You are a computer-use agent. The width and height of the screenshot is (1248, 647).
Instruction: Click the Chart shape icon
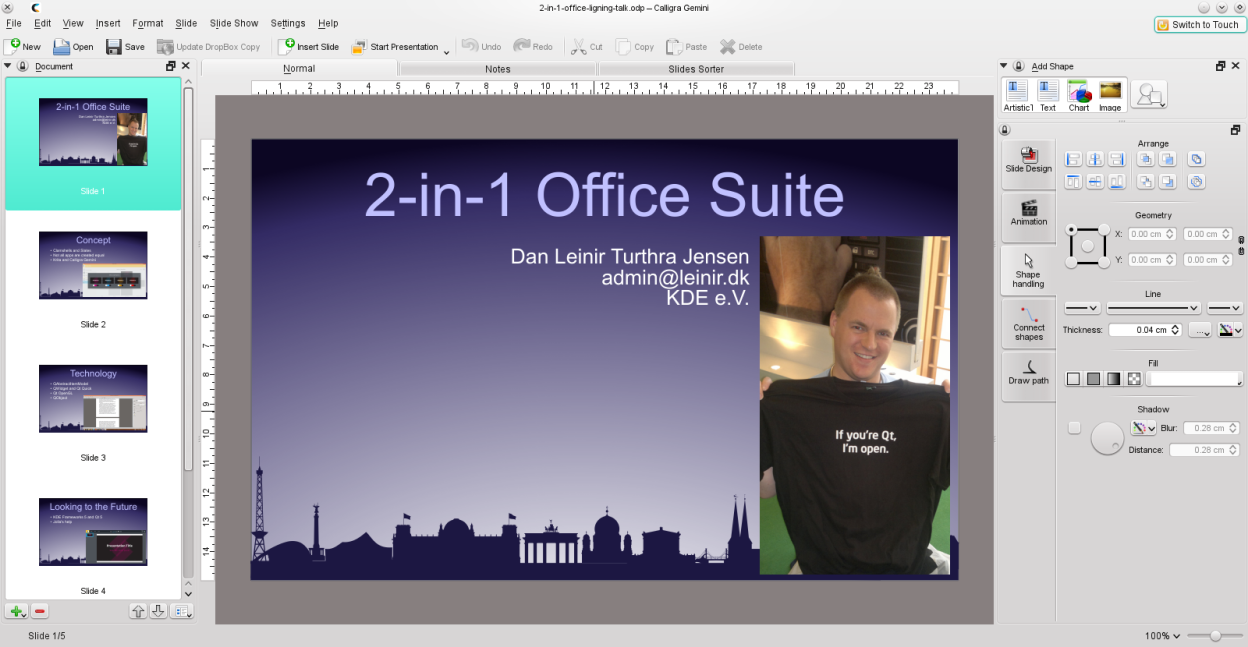coord(1079,94)
